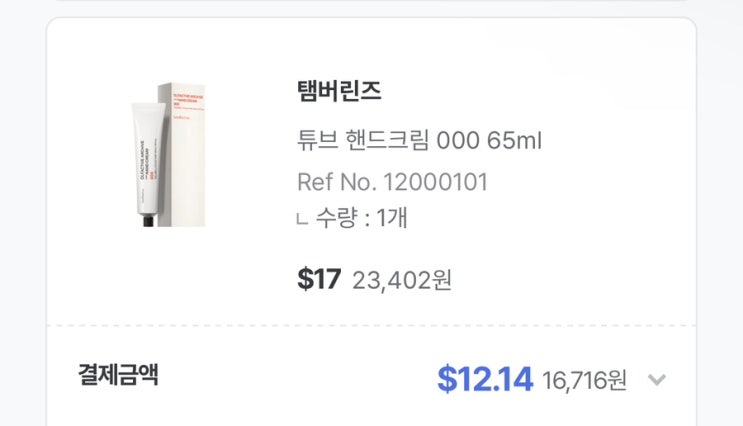Click the └ indent mark before 수량
The height and width of the screenshot is (426, 743).
point(301,221)
